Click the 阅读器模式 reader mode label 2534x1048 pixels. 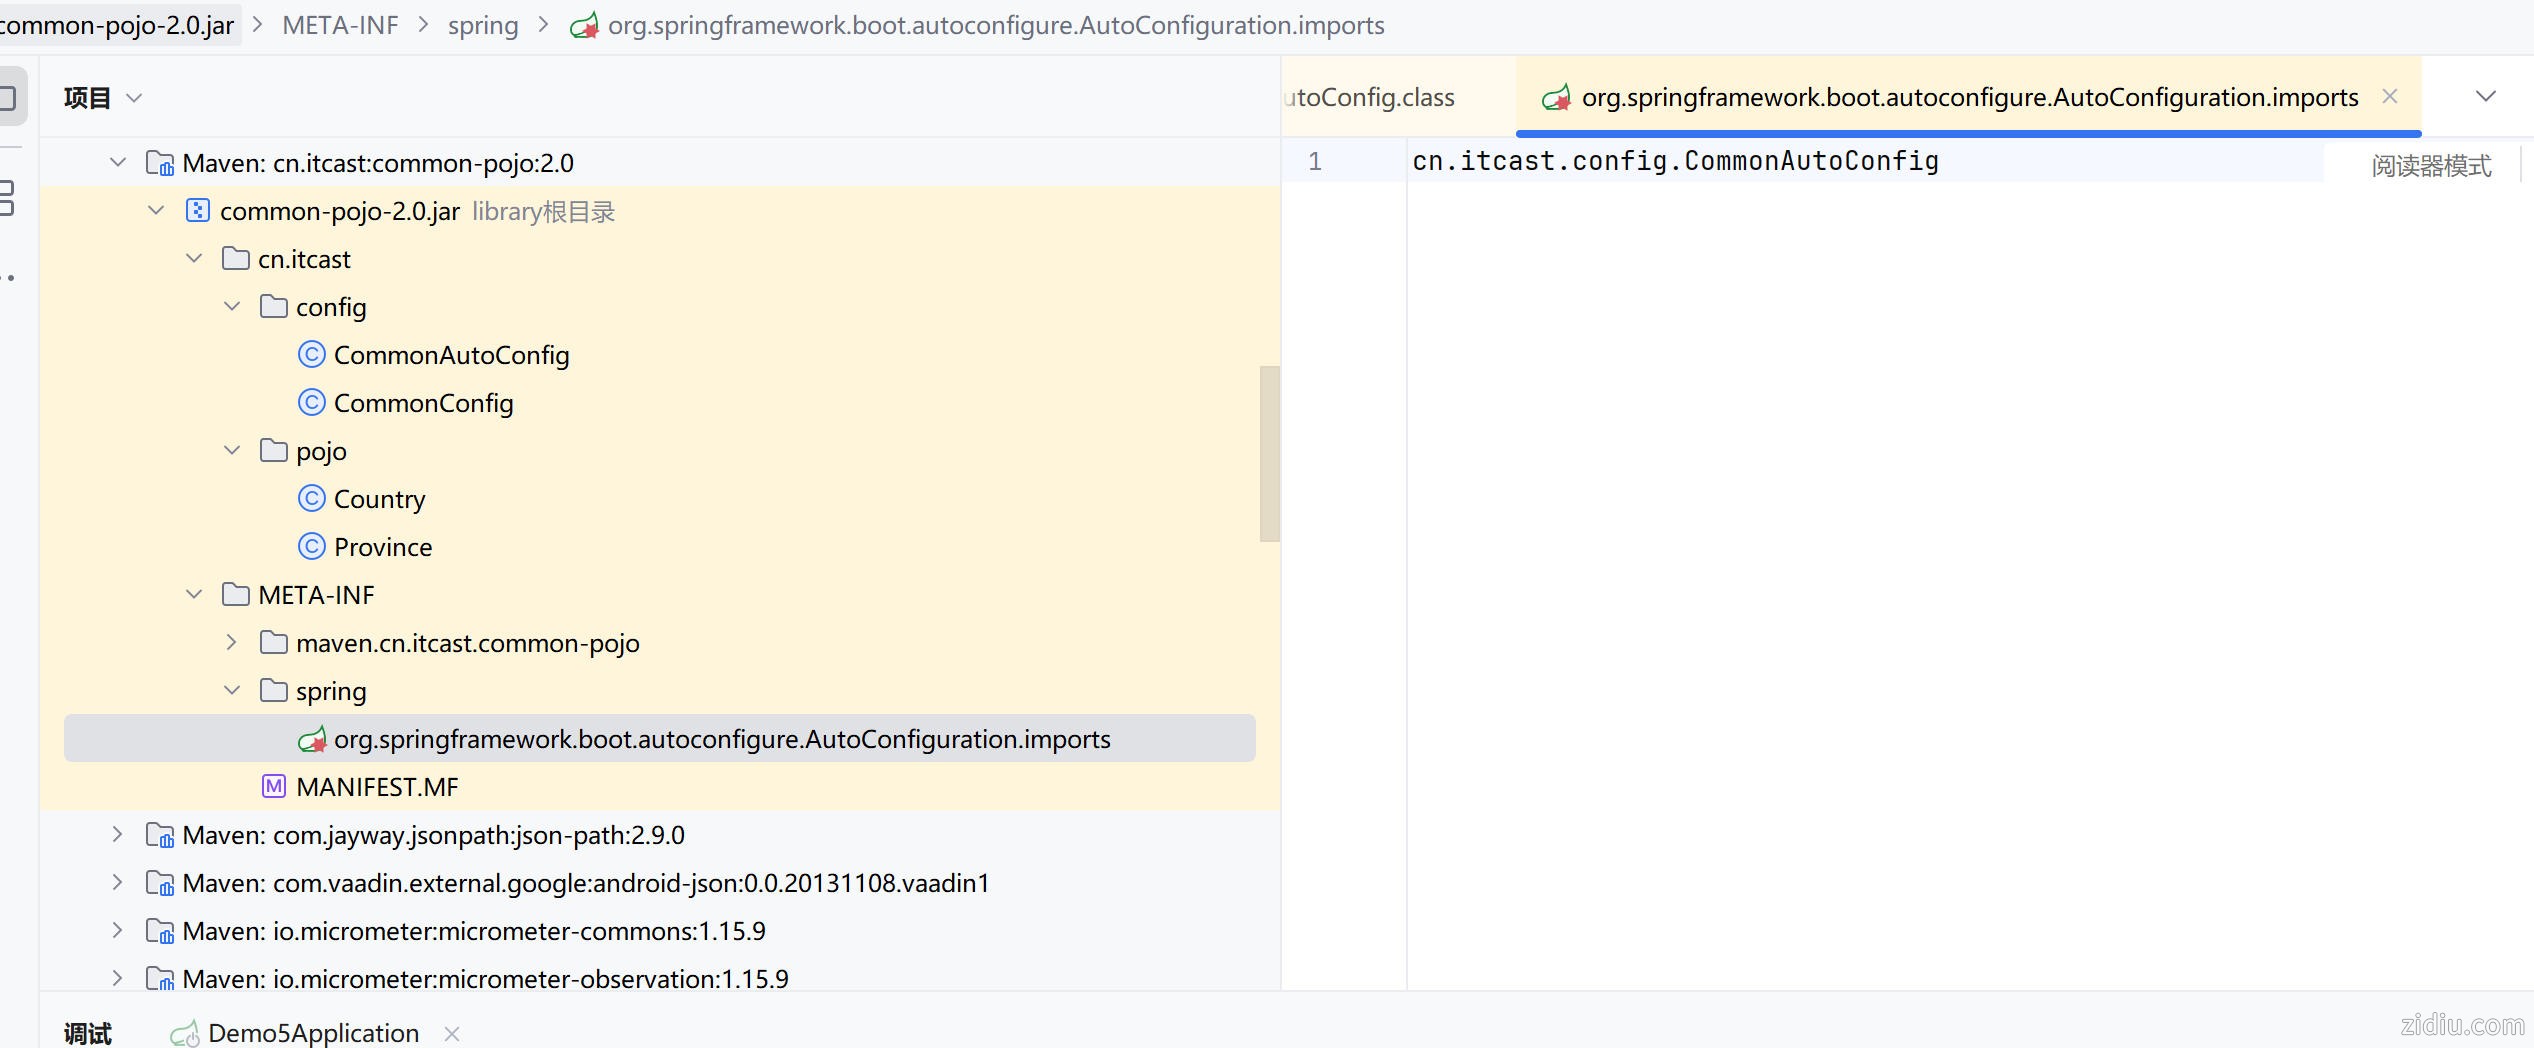[2430, 166]
